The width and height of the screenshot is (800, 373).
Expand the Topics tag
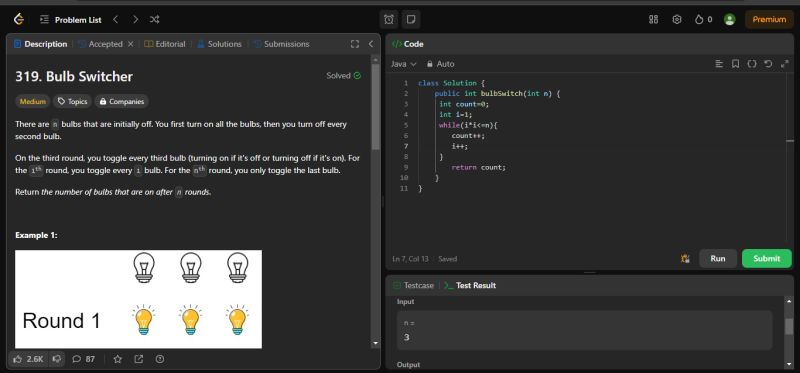click(x=72, y=102)
